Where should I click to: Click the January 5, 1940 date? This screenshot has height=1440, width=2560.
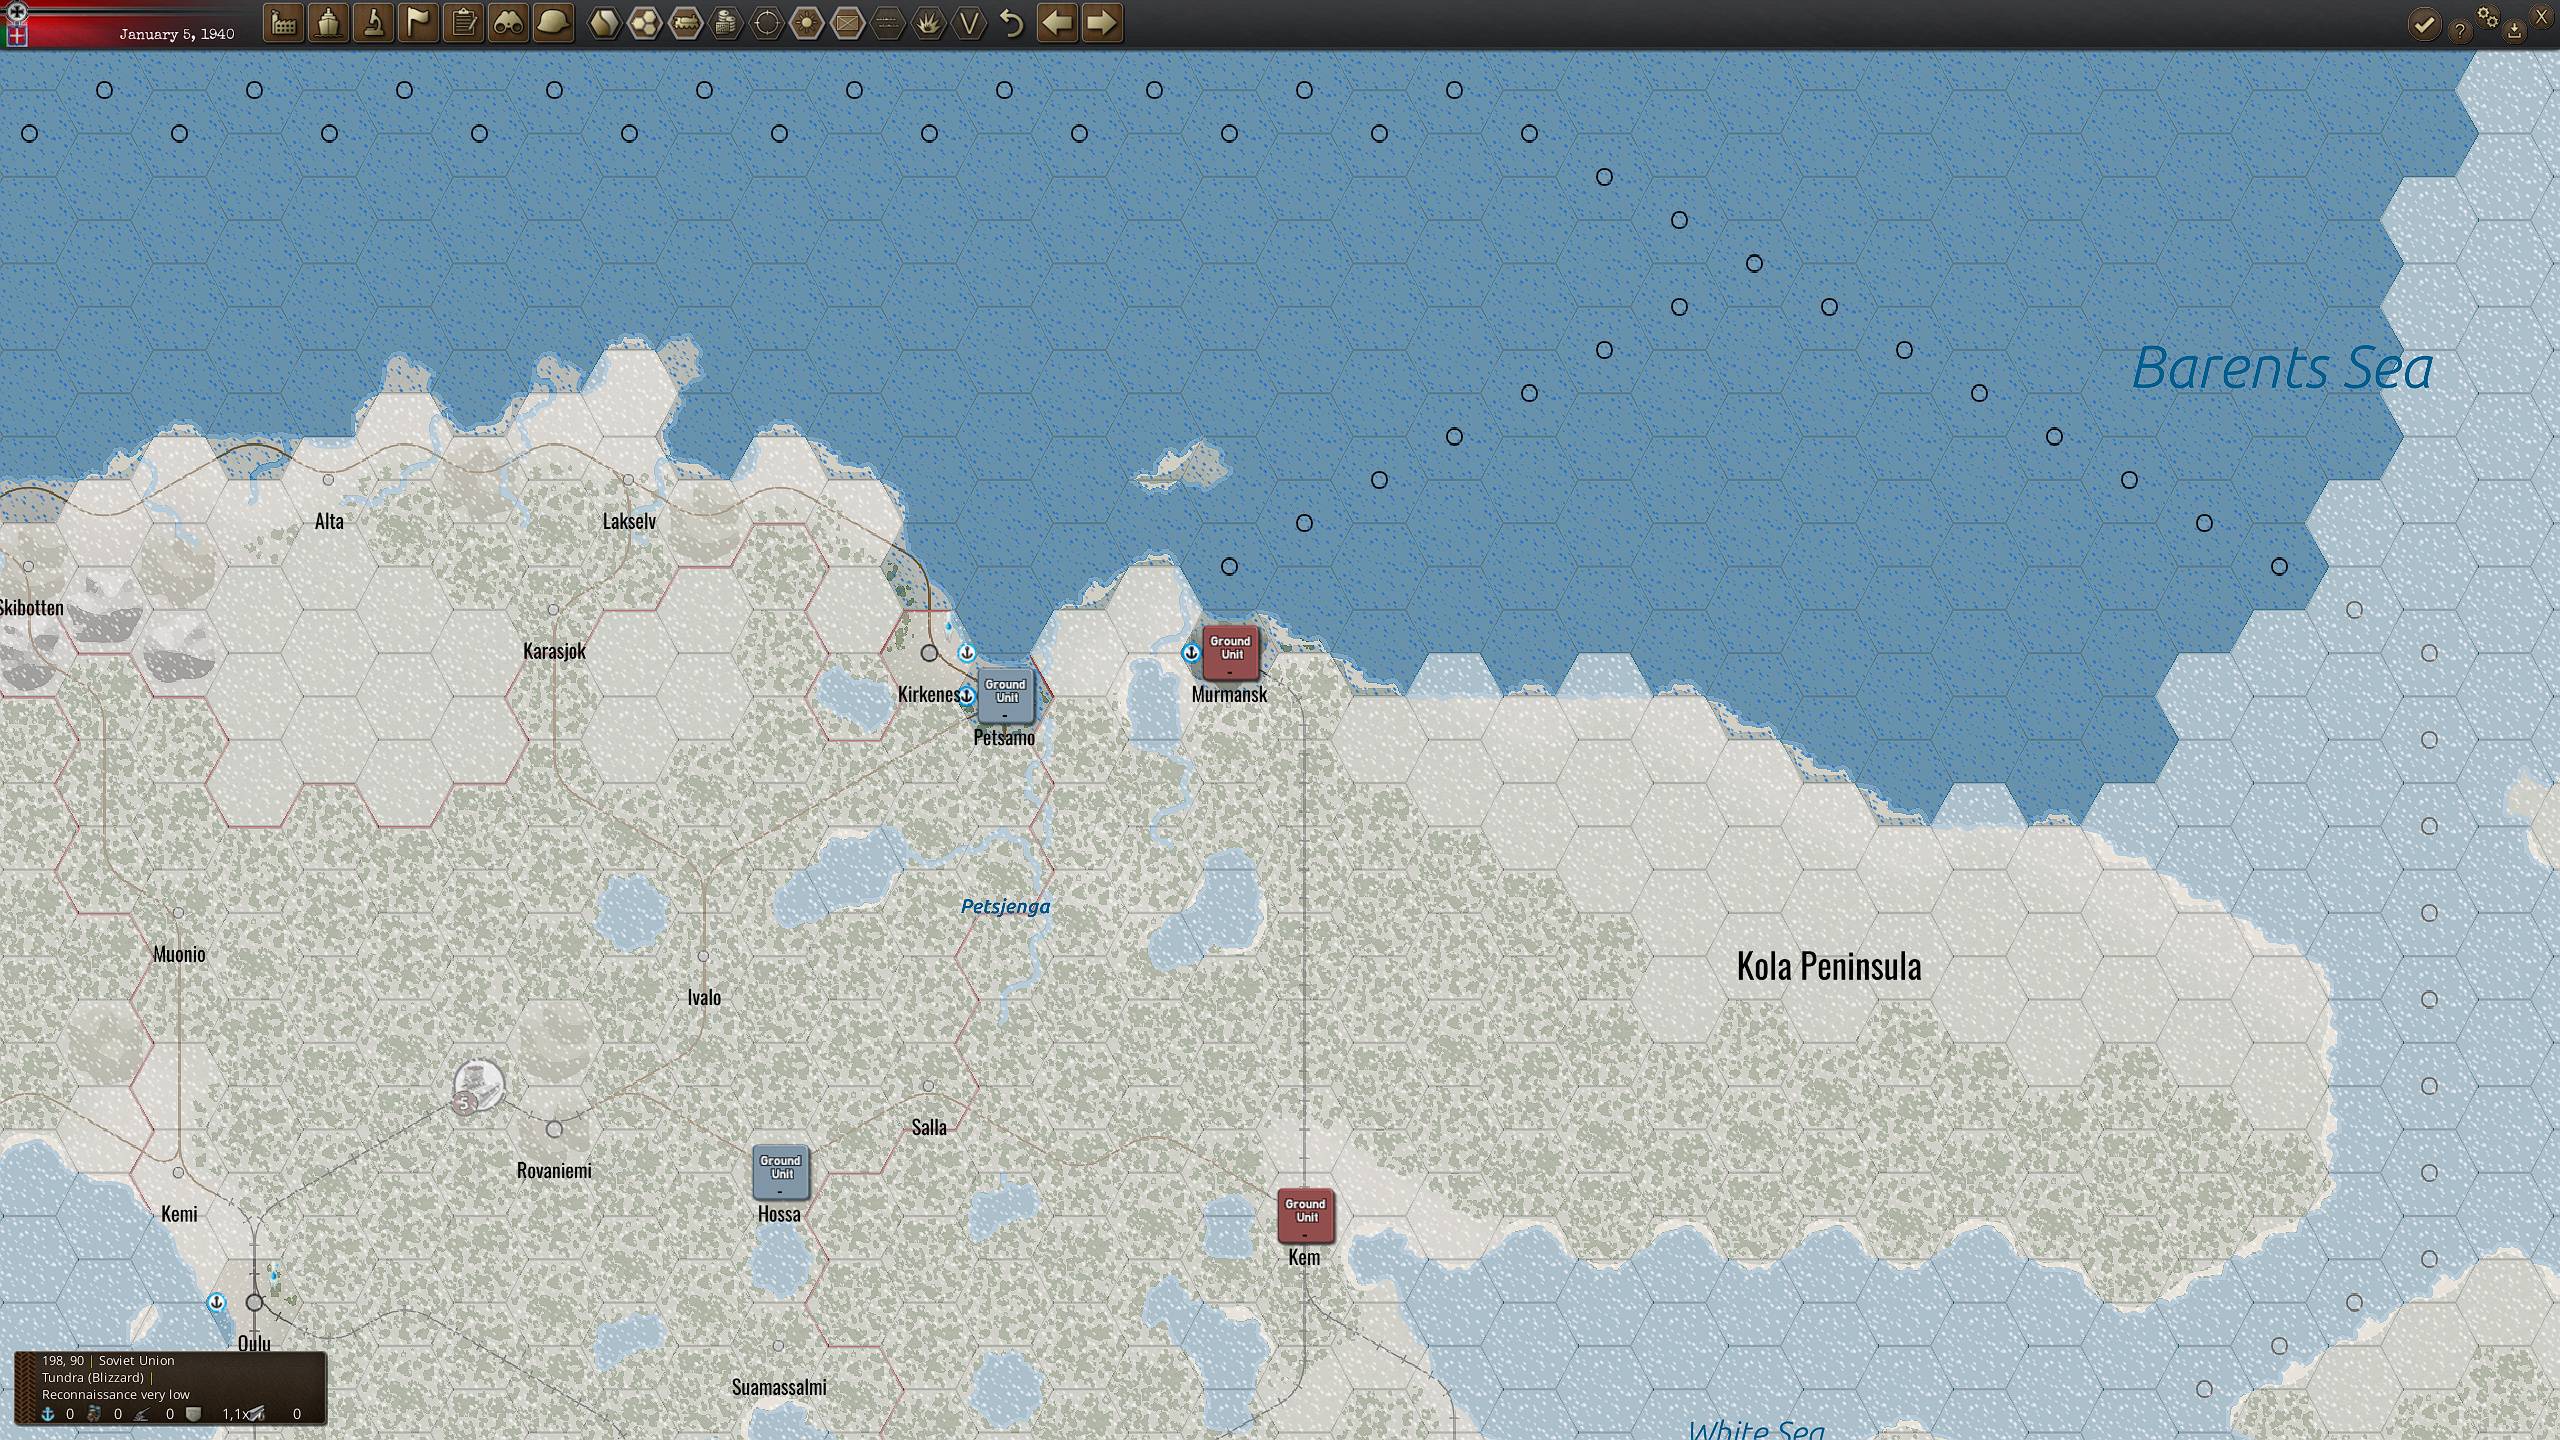(177, 34)
